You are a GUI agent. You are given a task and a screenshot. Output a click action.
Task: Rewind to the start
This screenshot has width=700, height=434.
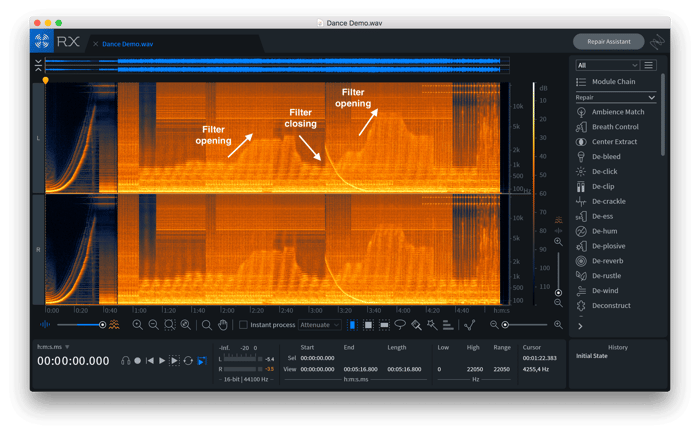150,361
